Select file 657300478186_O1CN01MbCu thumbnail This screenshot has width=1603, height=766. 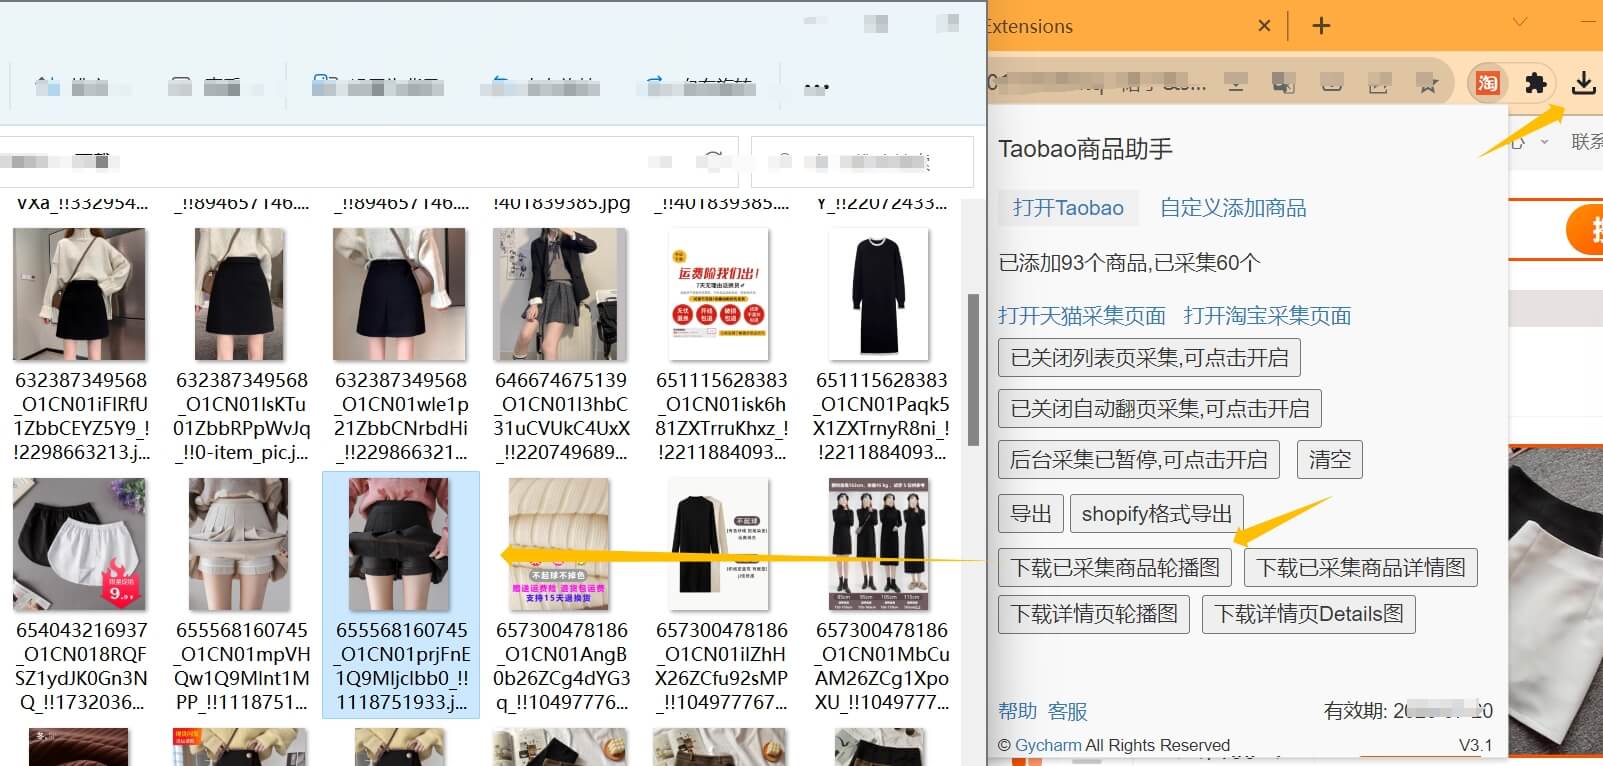(879, 544)
